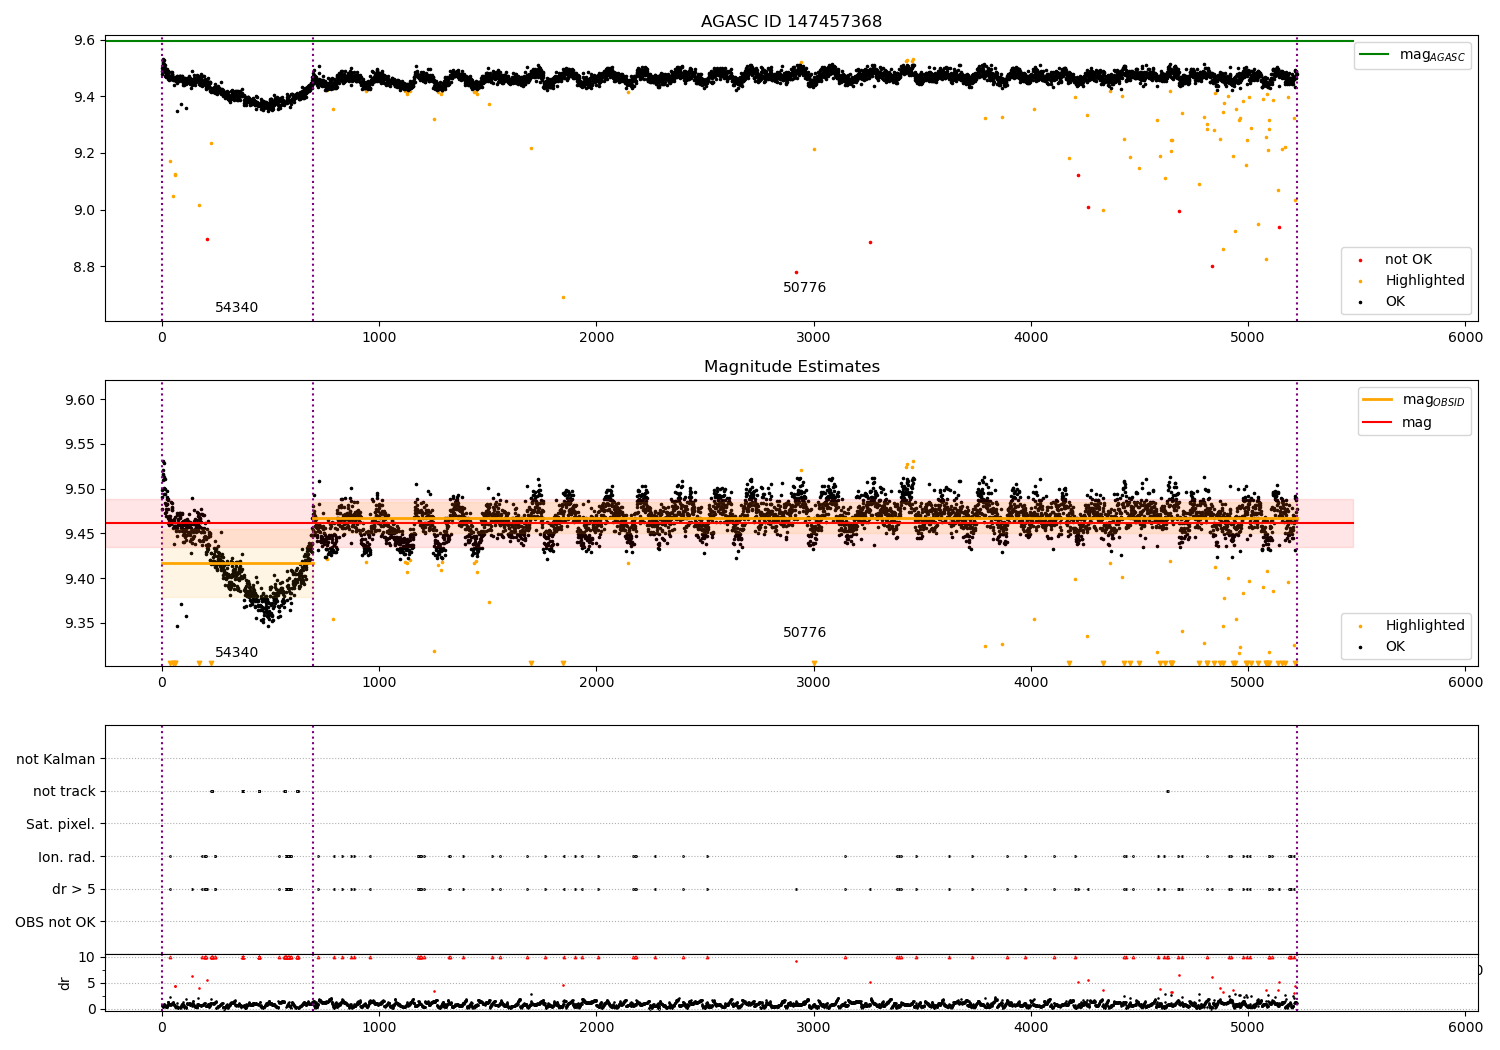
Task: Click the 9.45 tick on the Magnitude Estimates axis
Action: pyautogui.click(x=81, y=534)
